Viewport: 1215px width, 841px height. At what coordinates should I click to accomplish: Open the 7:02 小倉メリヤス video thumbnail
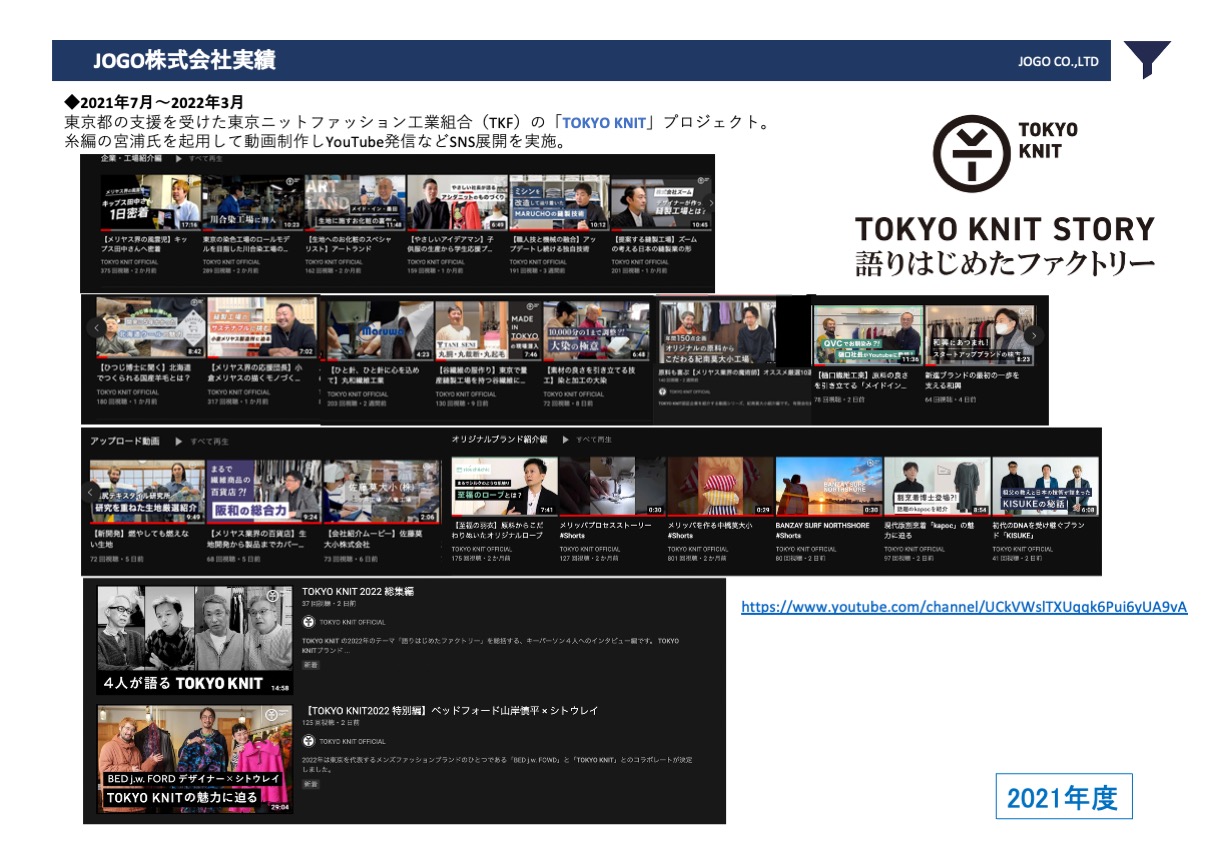tap(262, 328)
